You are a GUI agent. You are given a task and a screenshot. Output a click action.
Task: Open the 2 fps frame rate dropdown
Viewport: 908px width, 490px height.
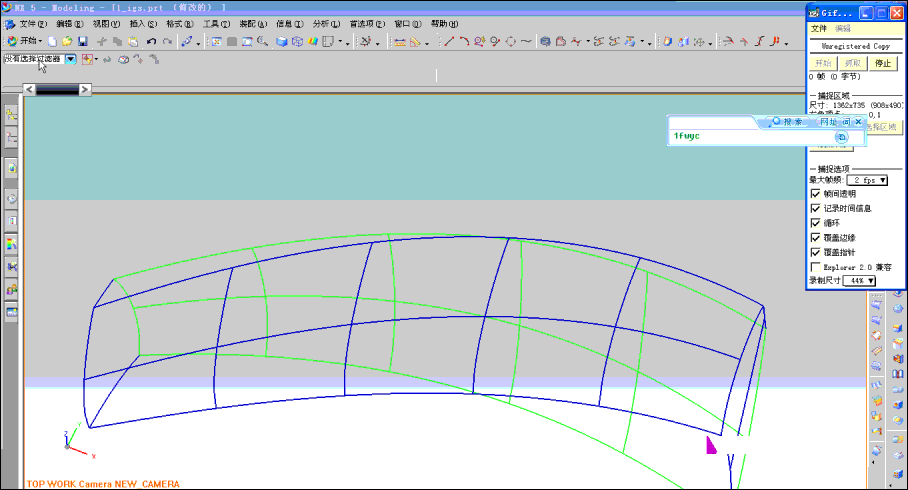point(867,180)
